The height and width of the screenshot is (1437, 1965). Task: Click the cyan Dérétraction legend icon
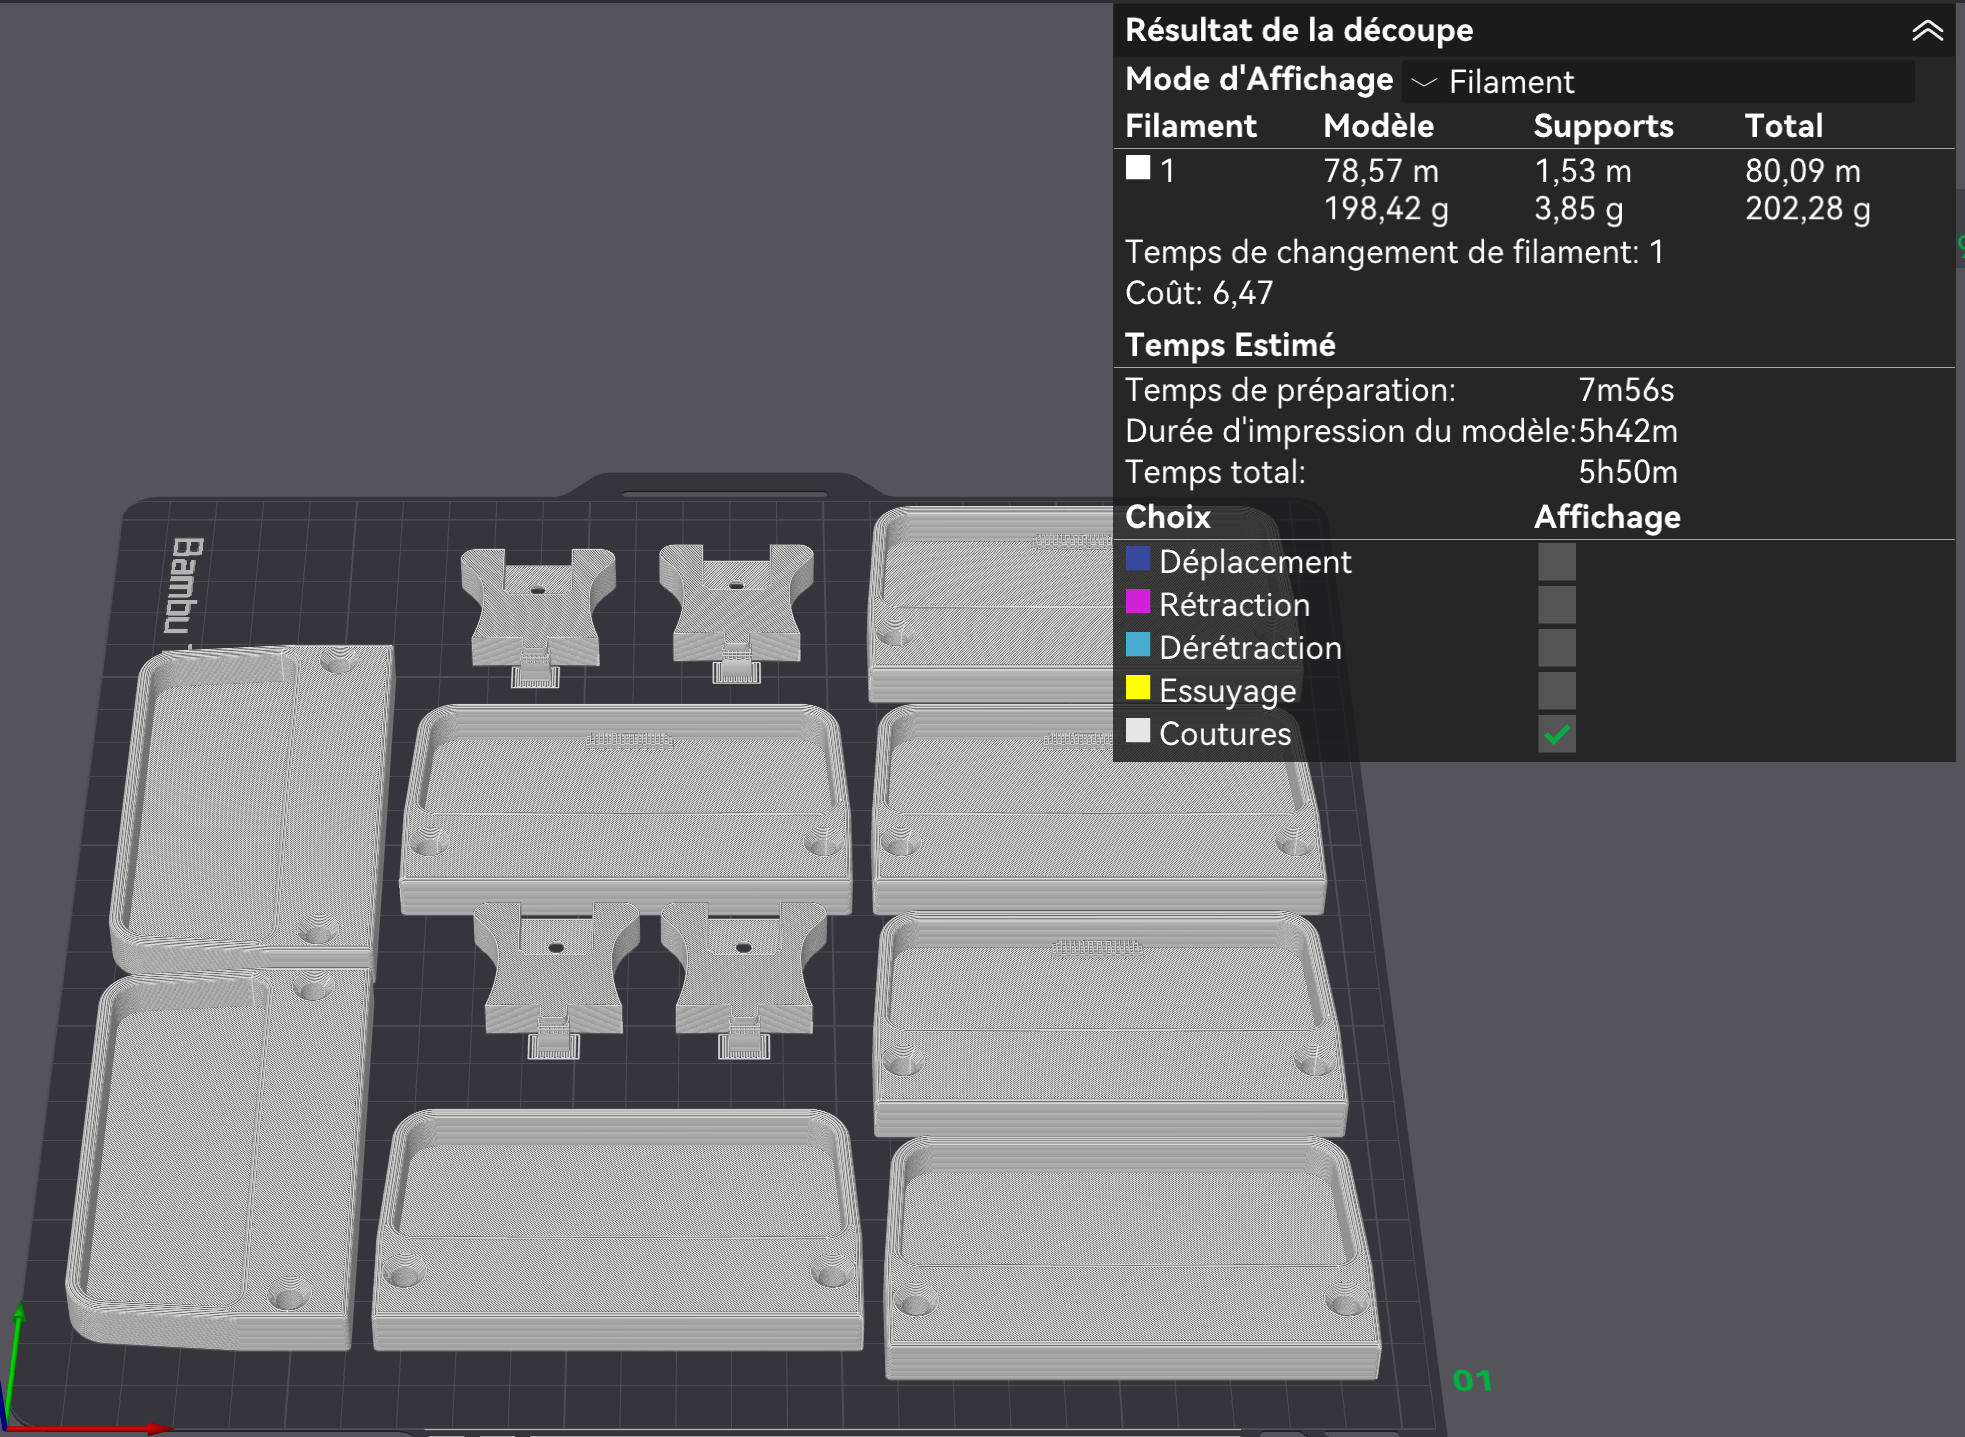[x=1137, y=645]
